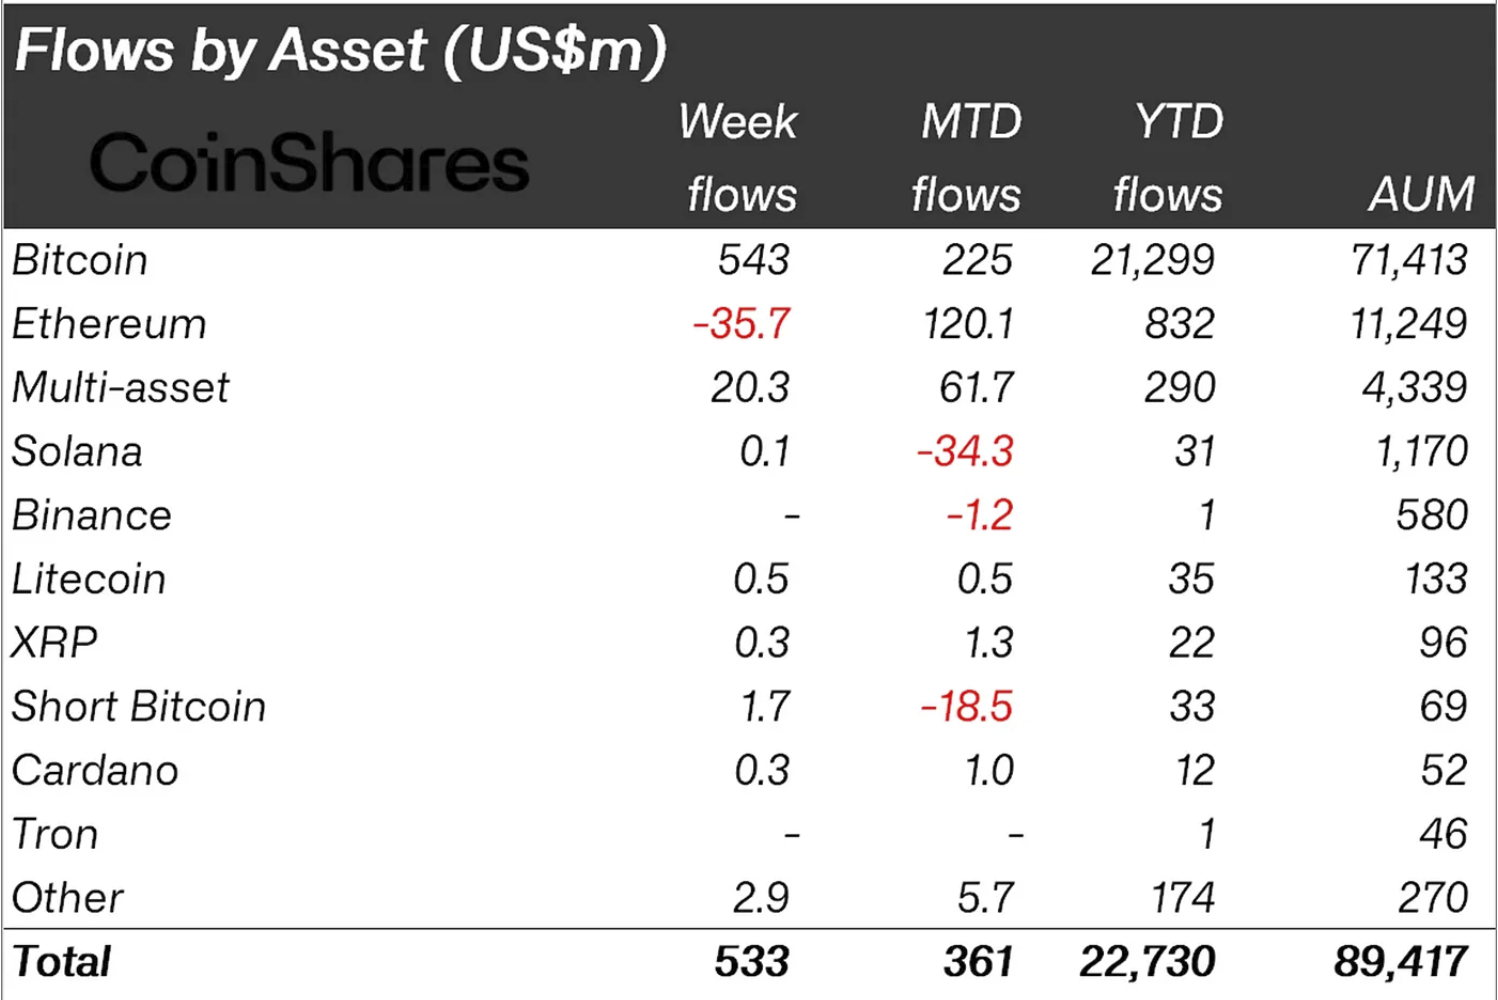Image resolution: width=1498 pixels, height=1000 pixels.
Task: Click the Litecoin row label
Action: [x=89, y=580]
